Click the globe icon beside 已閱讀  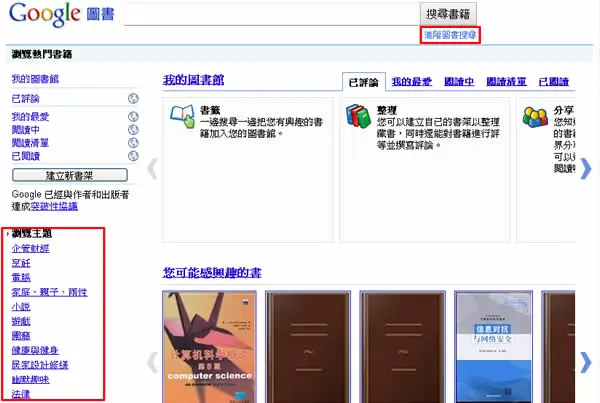click(x=133, y=156)
